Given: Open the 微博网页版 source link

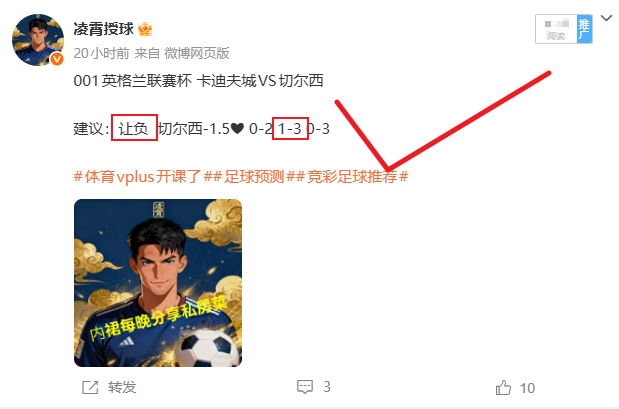Looking at the screenshot, I should click(197, 53).
